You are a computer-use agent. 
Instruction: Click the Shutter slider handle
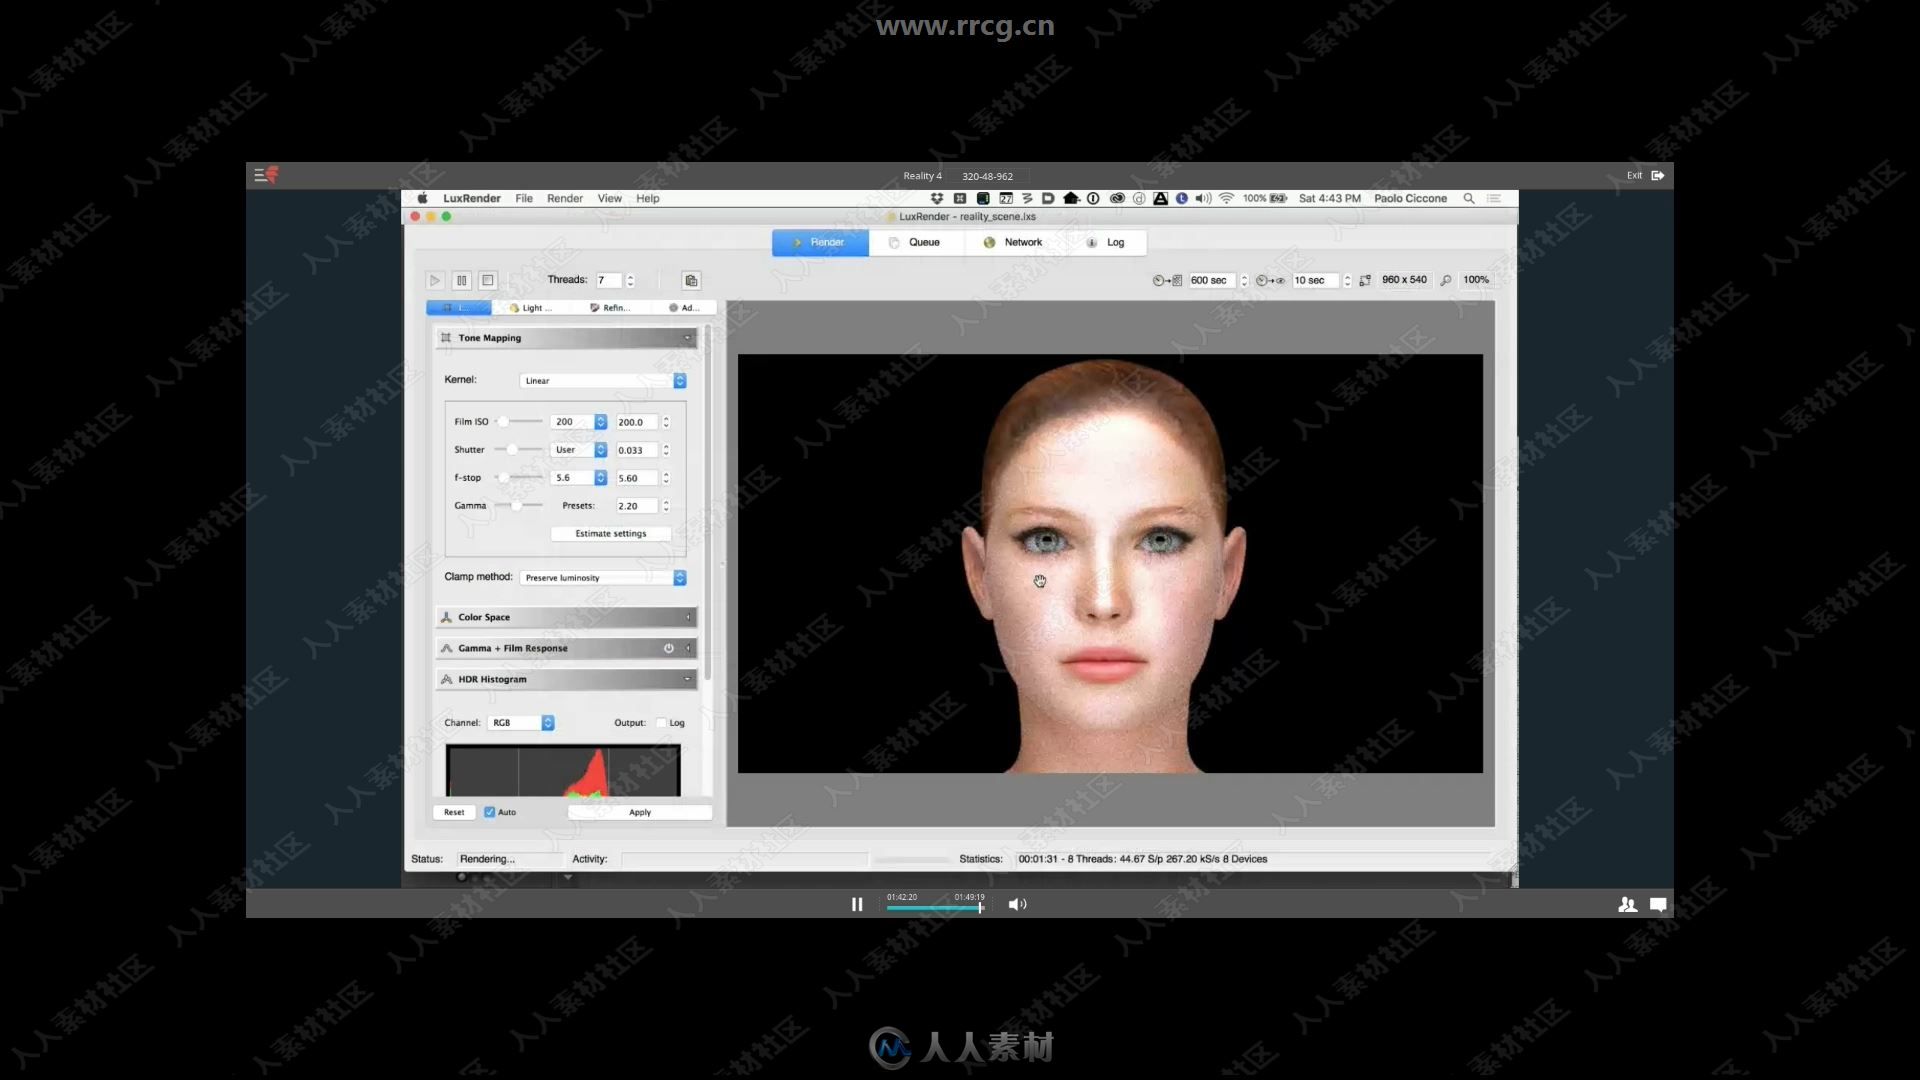tap(512, 450)
